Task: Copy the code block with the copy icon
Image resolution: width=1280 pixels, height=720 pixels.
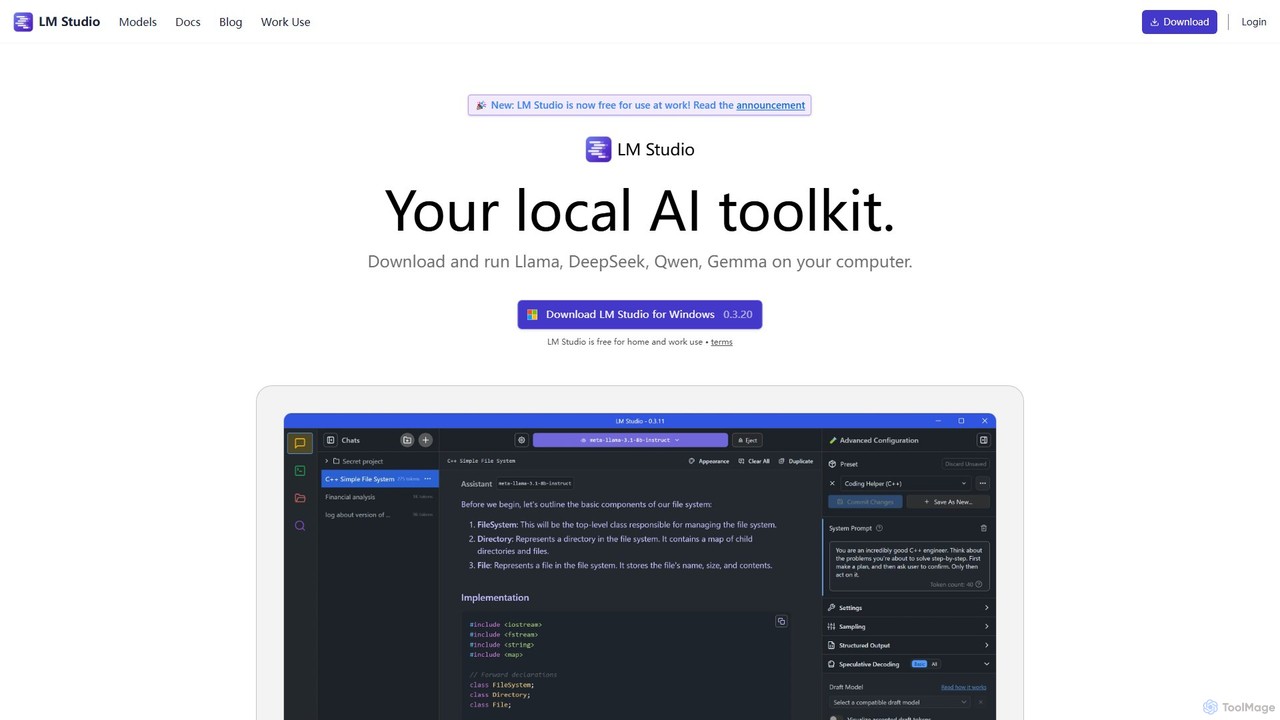Action: [781, 621]
